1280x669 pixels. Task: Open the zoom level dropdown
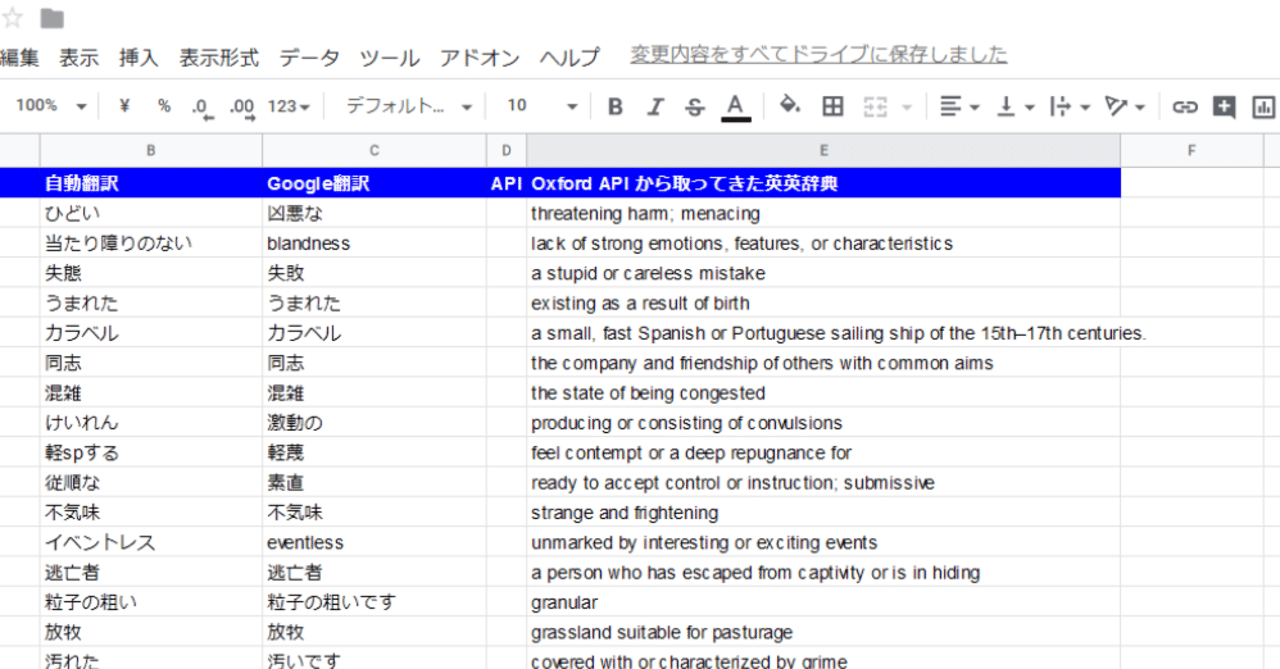click(x=50, y=106)
